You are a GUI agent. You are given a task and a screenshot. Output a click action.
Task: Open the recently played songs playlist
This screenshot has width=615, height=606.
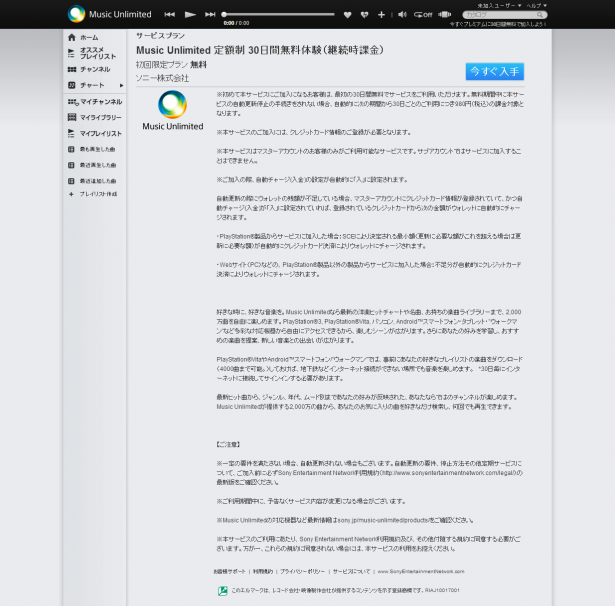pos(98,165)
